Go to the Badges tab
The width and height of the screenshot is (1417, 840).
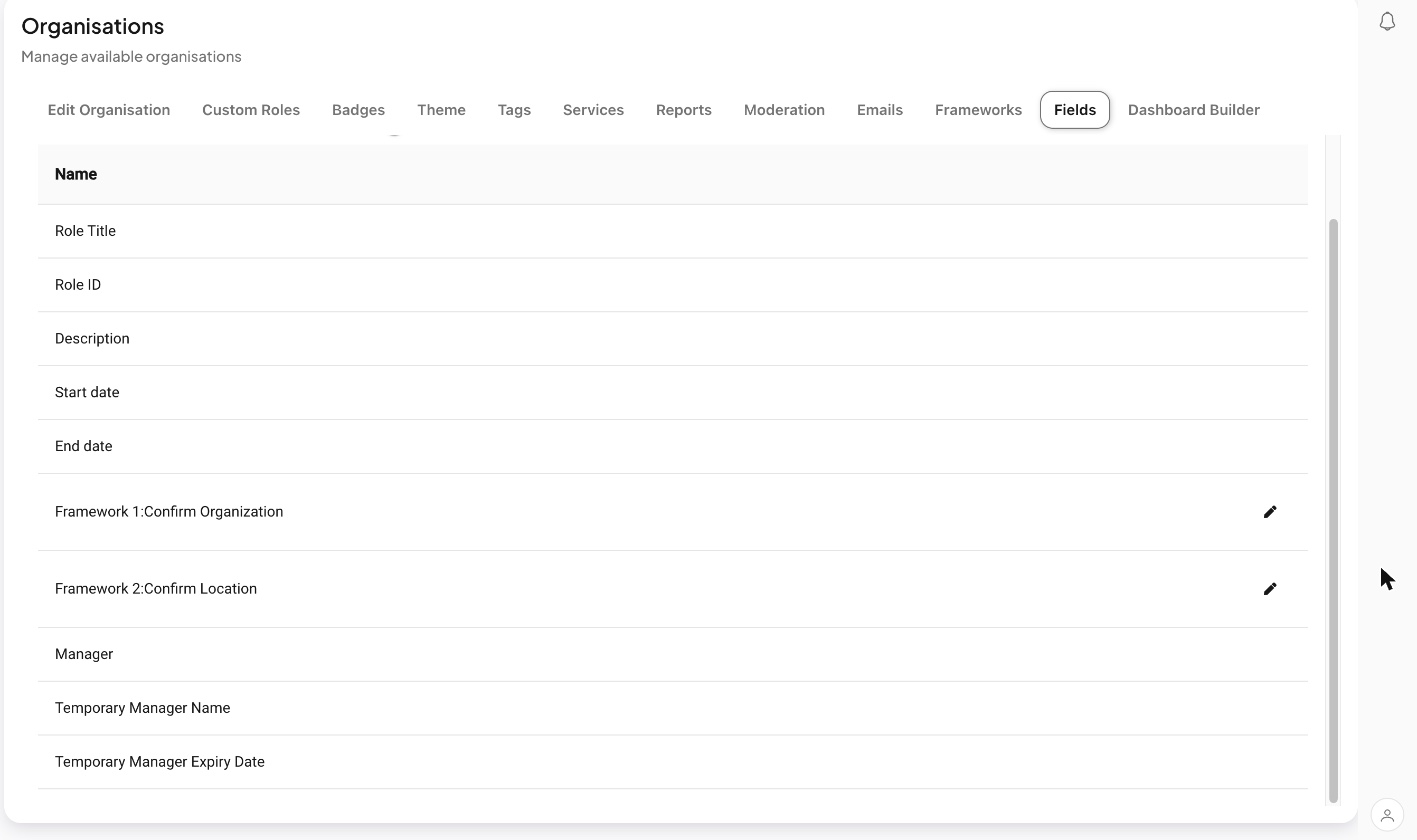click(x=358, y=110)
